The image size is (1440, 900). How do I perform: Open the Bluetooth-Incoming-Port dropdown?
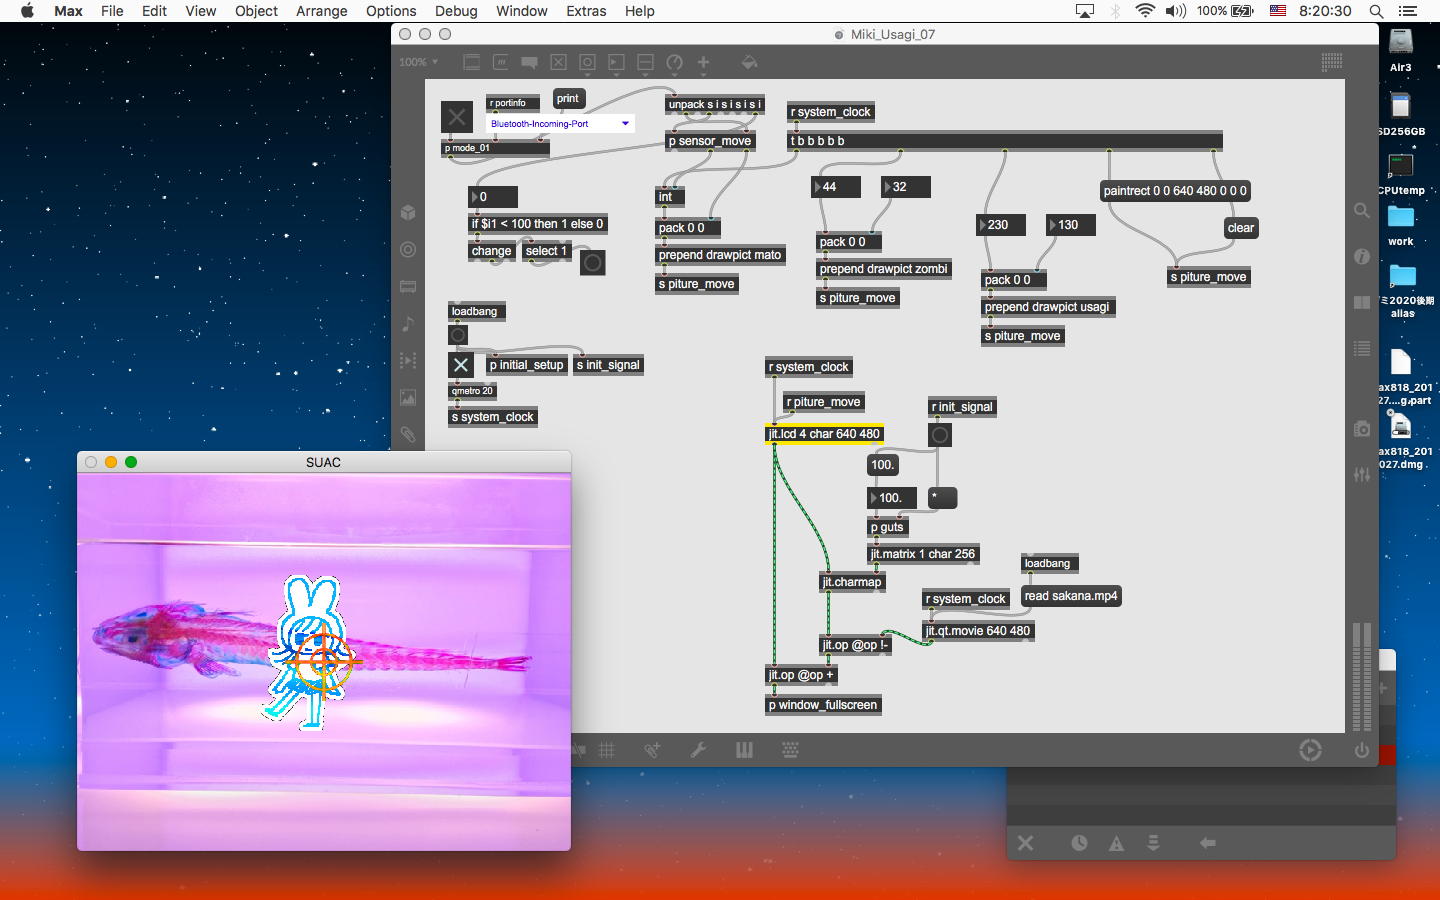click(x=559, y=124)
